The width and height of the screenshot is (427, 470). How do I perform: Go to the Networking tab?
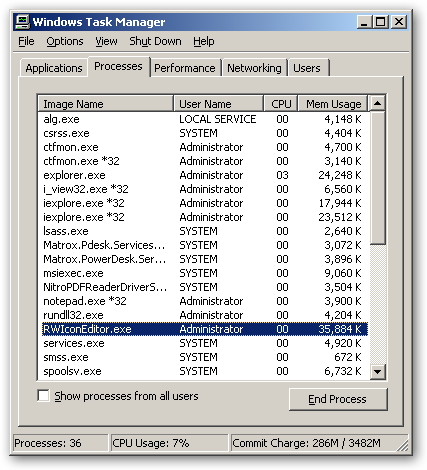click(x=254, y=68)
